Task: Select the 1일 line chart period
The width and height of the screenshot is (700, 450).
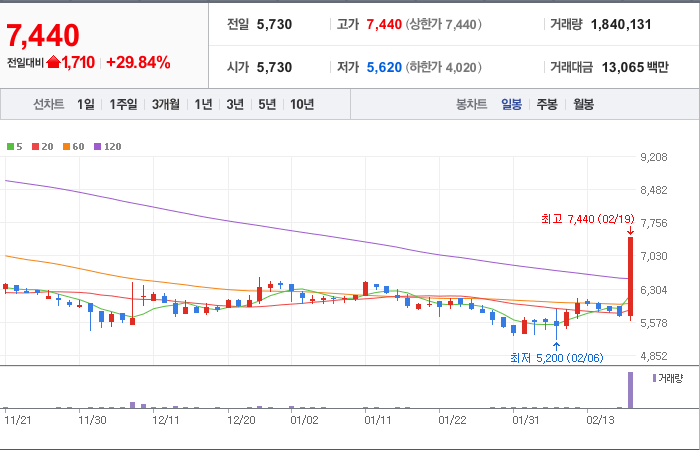Action: pos(86,105)
